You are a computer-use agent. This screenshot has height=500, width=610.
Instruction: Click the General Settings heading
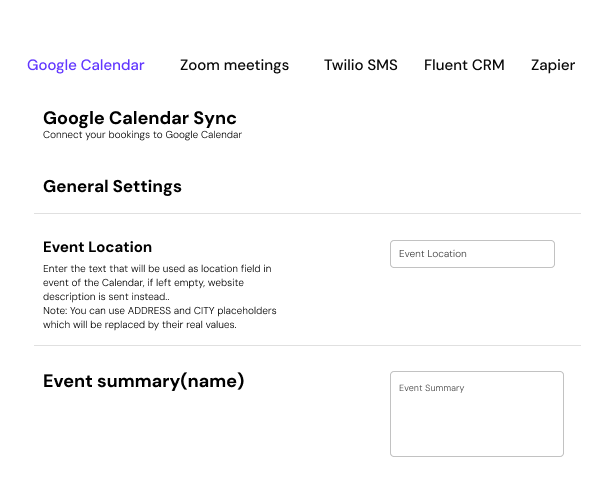click(112, 186)
